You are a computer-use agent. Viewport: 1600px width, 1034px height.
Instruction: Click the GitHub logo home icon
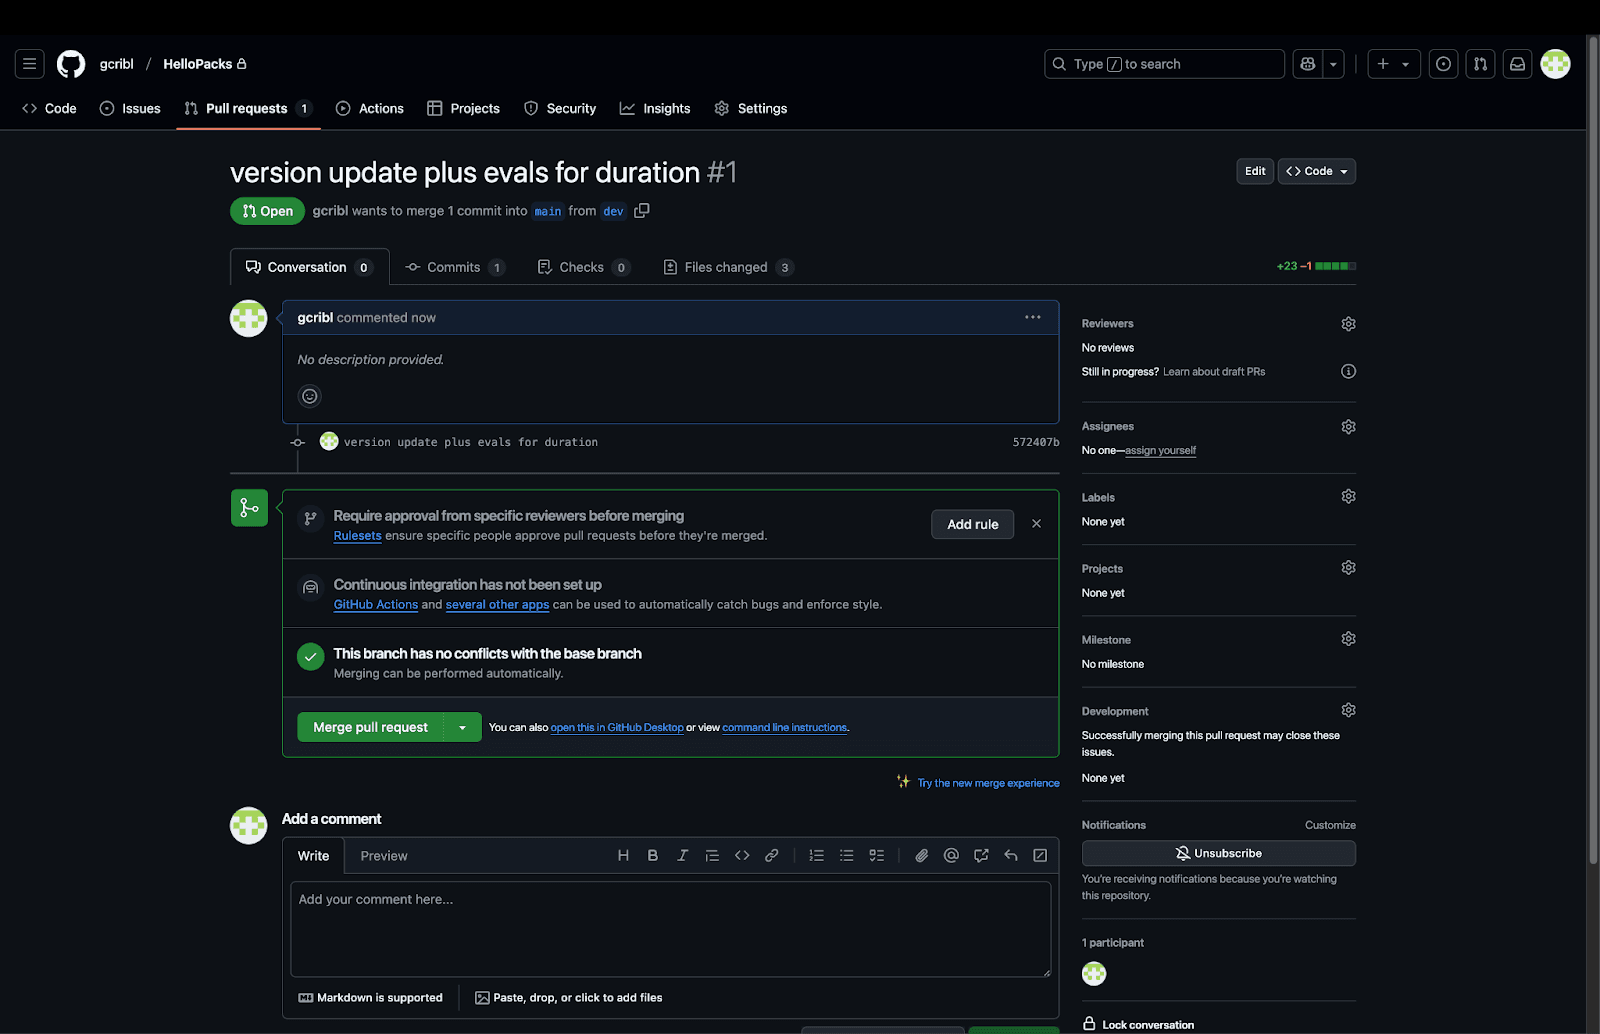click(x=71, y=64)
